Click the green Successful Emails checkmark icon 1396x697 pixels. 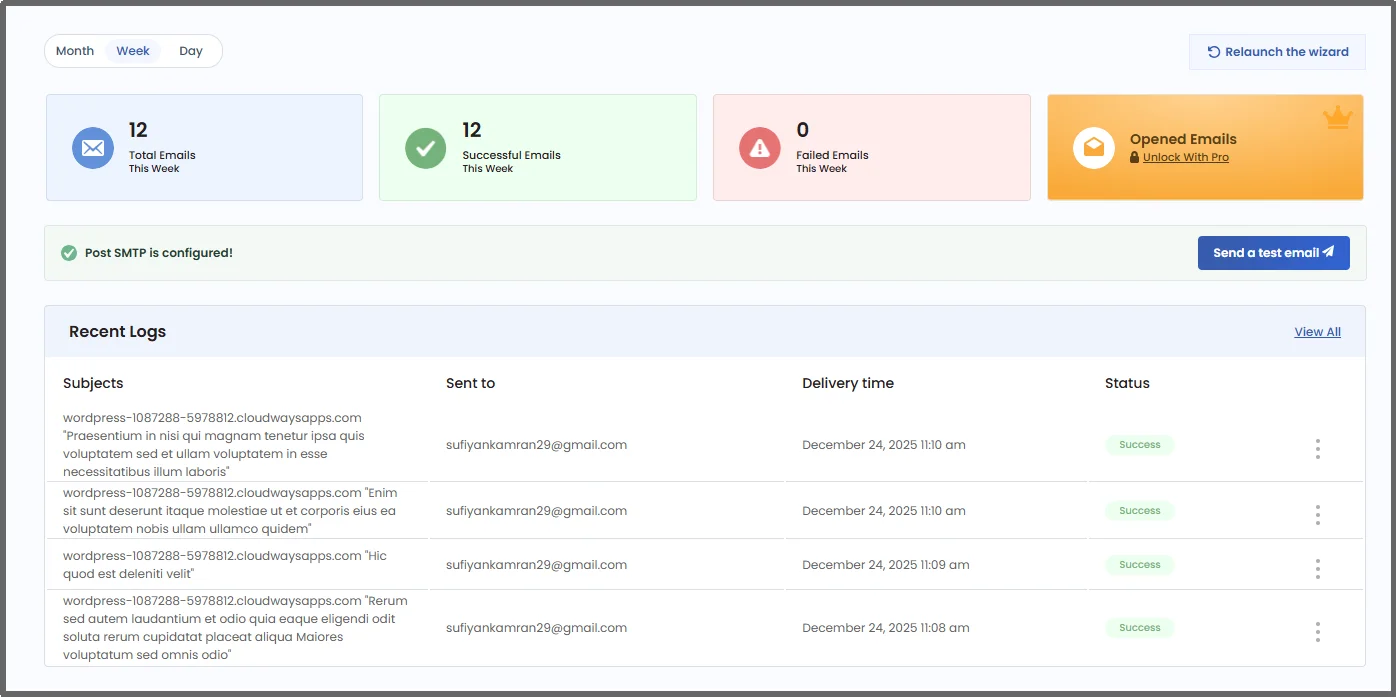pyautogui.click(x=426, y=147)
